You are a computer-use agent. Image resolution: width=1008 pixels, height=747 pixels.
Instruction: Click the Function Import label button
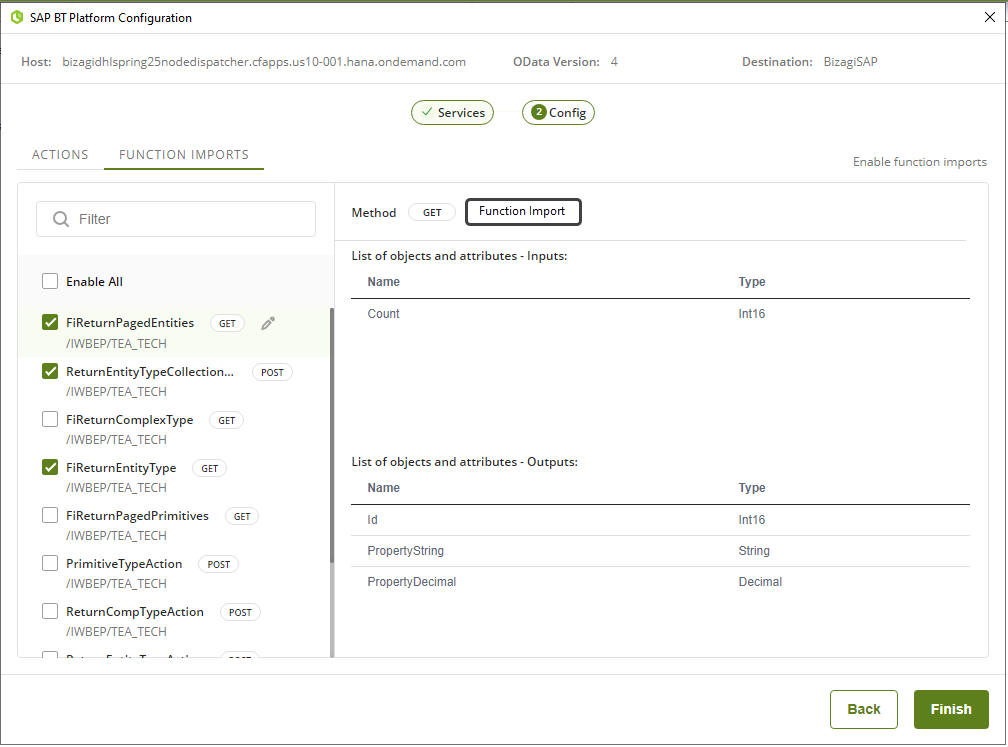522,212
